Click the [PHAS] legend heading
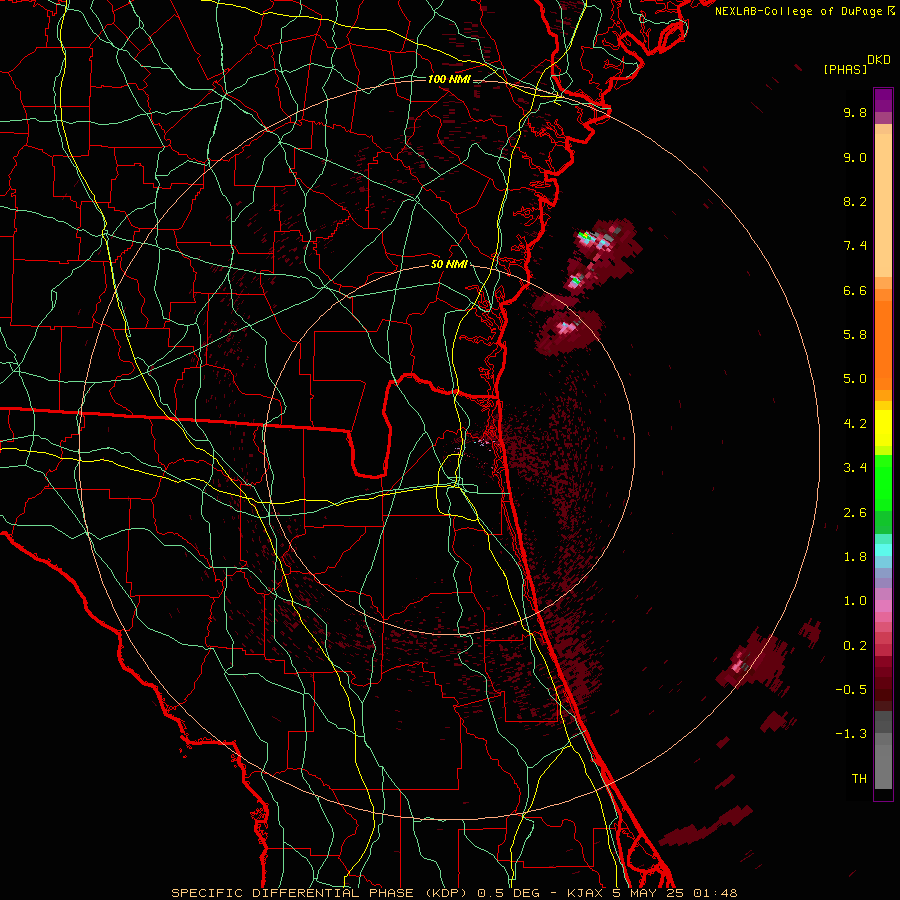Screen dimensions: 900x900 pos(845,70)
